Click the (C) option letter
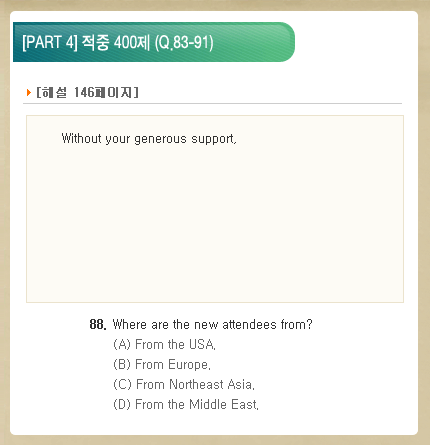This screenshot has width=430, height=445. [x=122, y=384]
